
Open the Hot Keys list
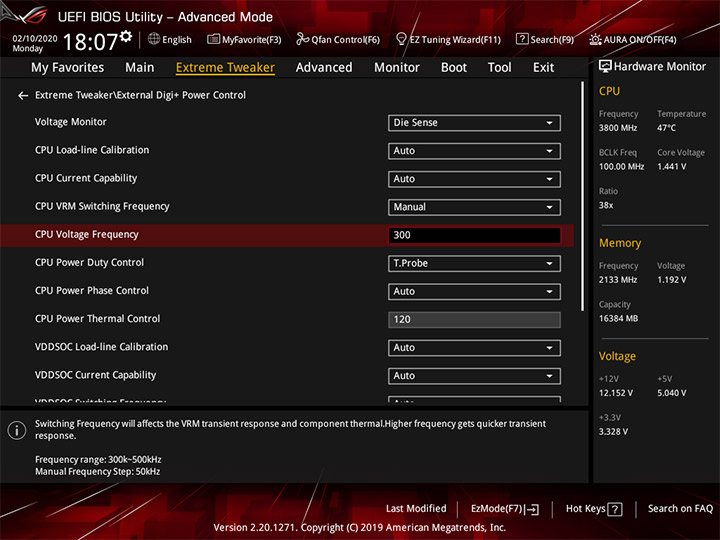(594, 509)
